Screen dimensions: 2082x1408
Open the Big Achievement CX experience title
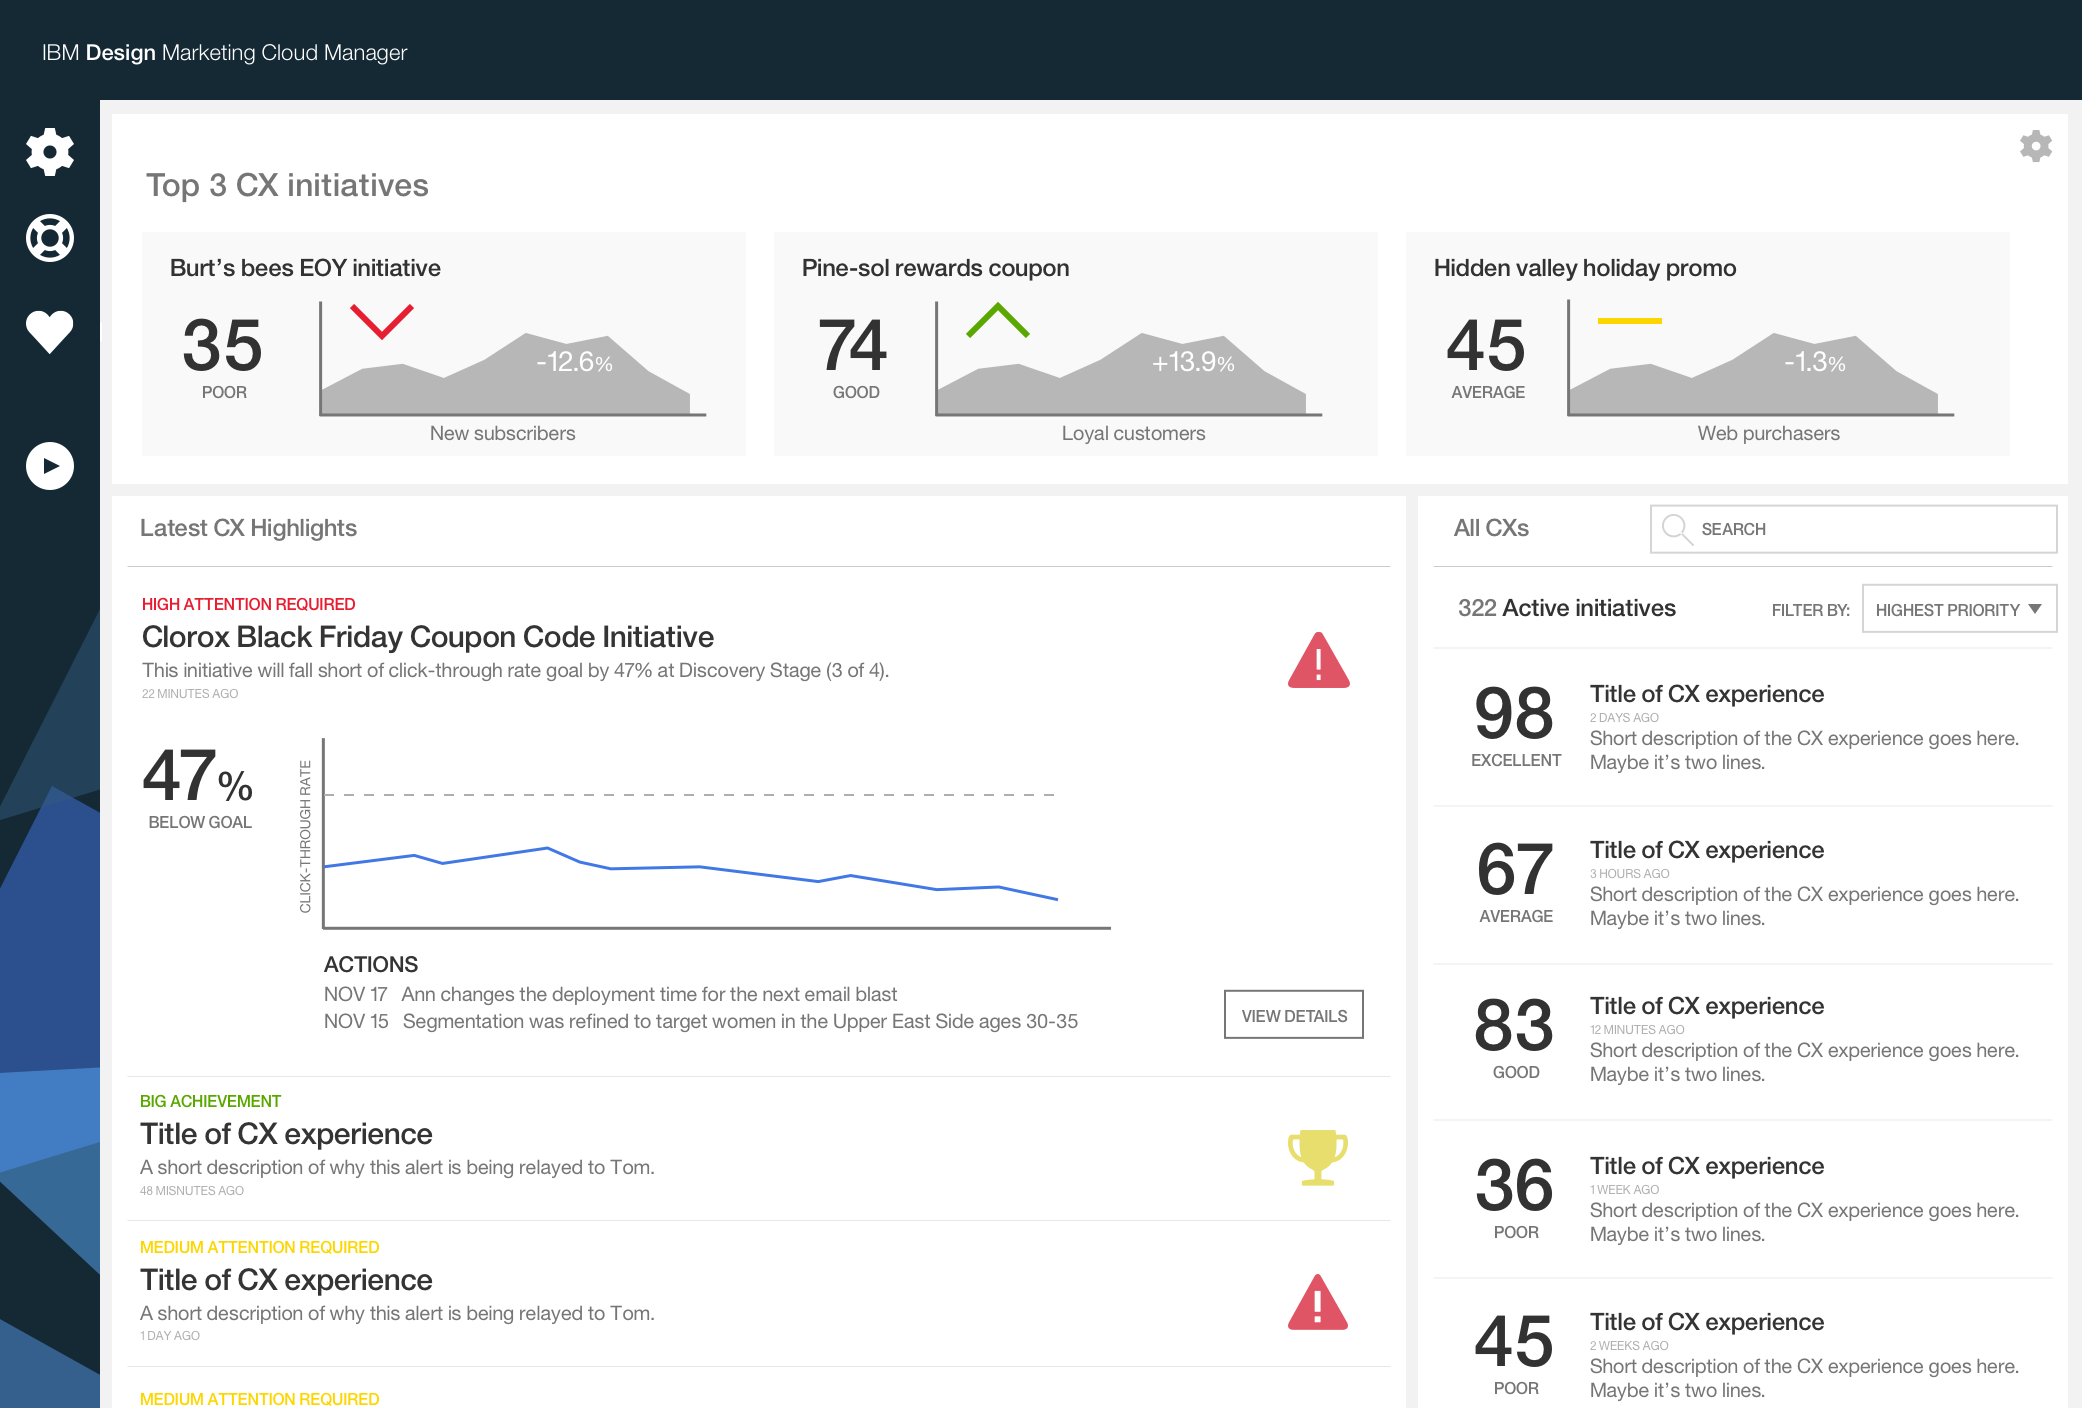click(x=286, y=1134)
